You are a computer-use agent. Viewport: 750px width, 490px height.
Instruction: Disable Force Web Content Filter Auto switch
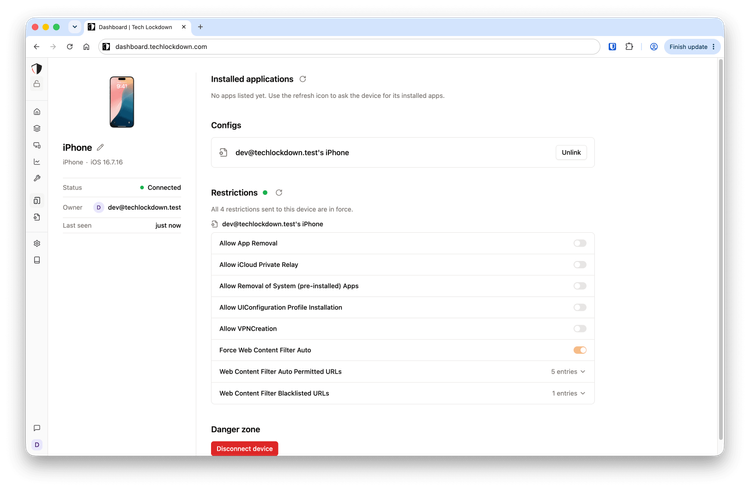coord(580,350)
